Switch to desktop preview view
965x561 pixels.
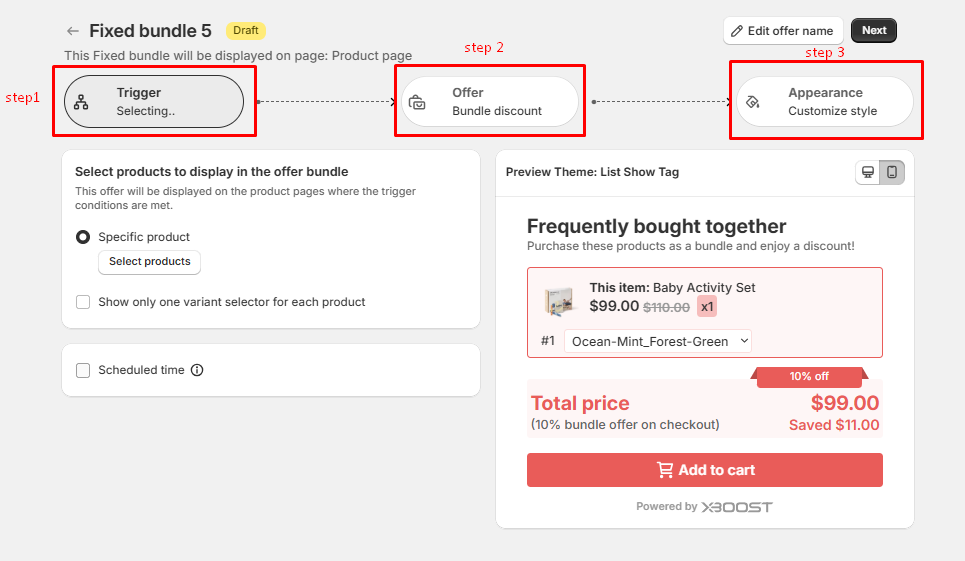[868, 172]
